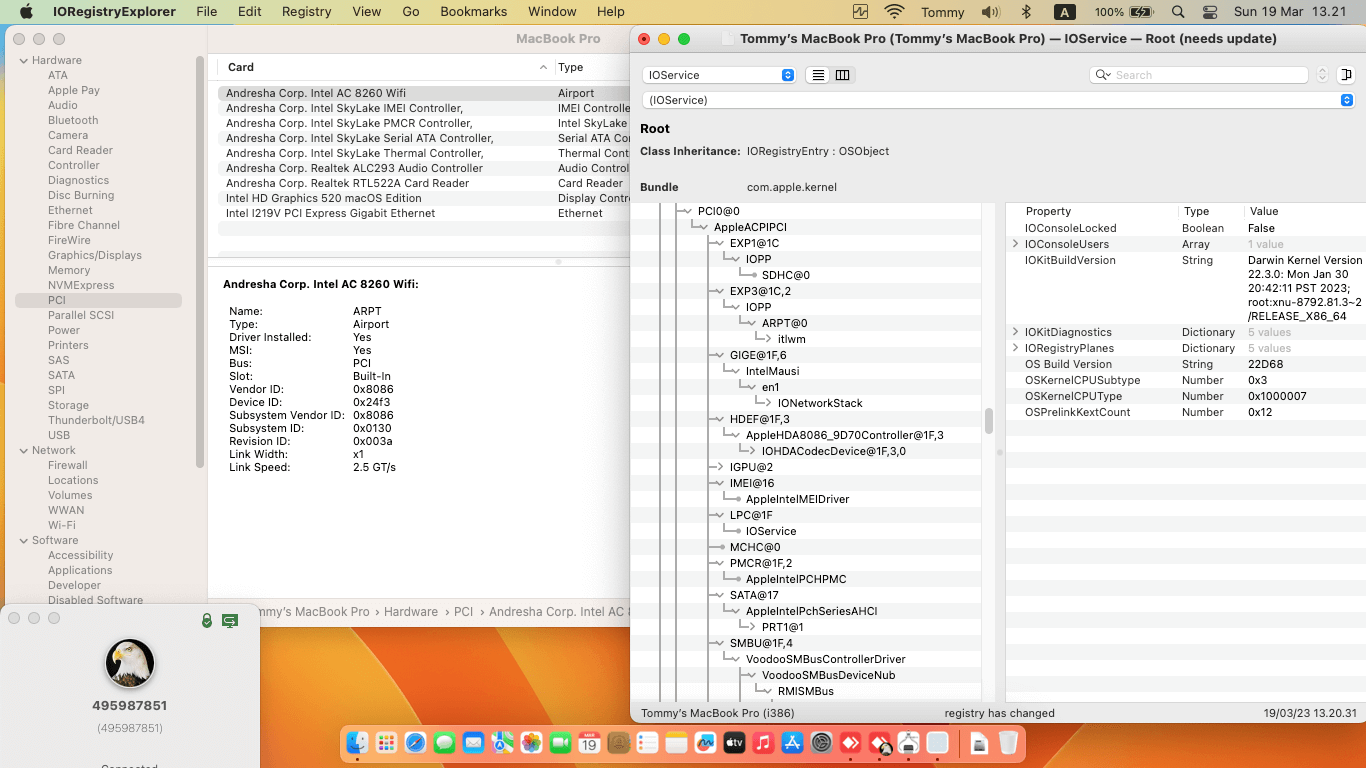The image size is (1366, 768).
Task: Open the keyboard input source 'A' menu
Action: click(x=1064, y=12)
